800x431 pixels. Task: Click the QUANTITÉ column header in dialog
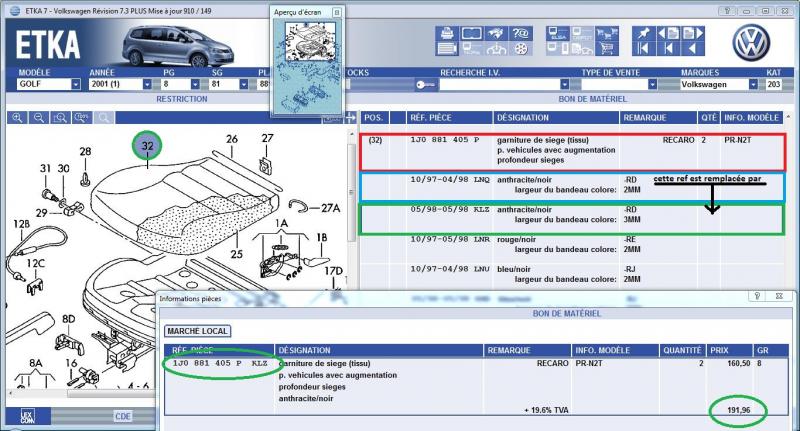(682, 350)
